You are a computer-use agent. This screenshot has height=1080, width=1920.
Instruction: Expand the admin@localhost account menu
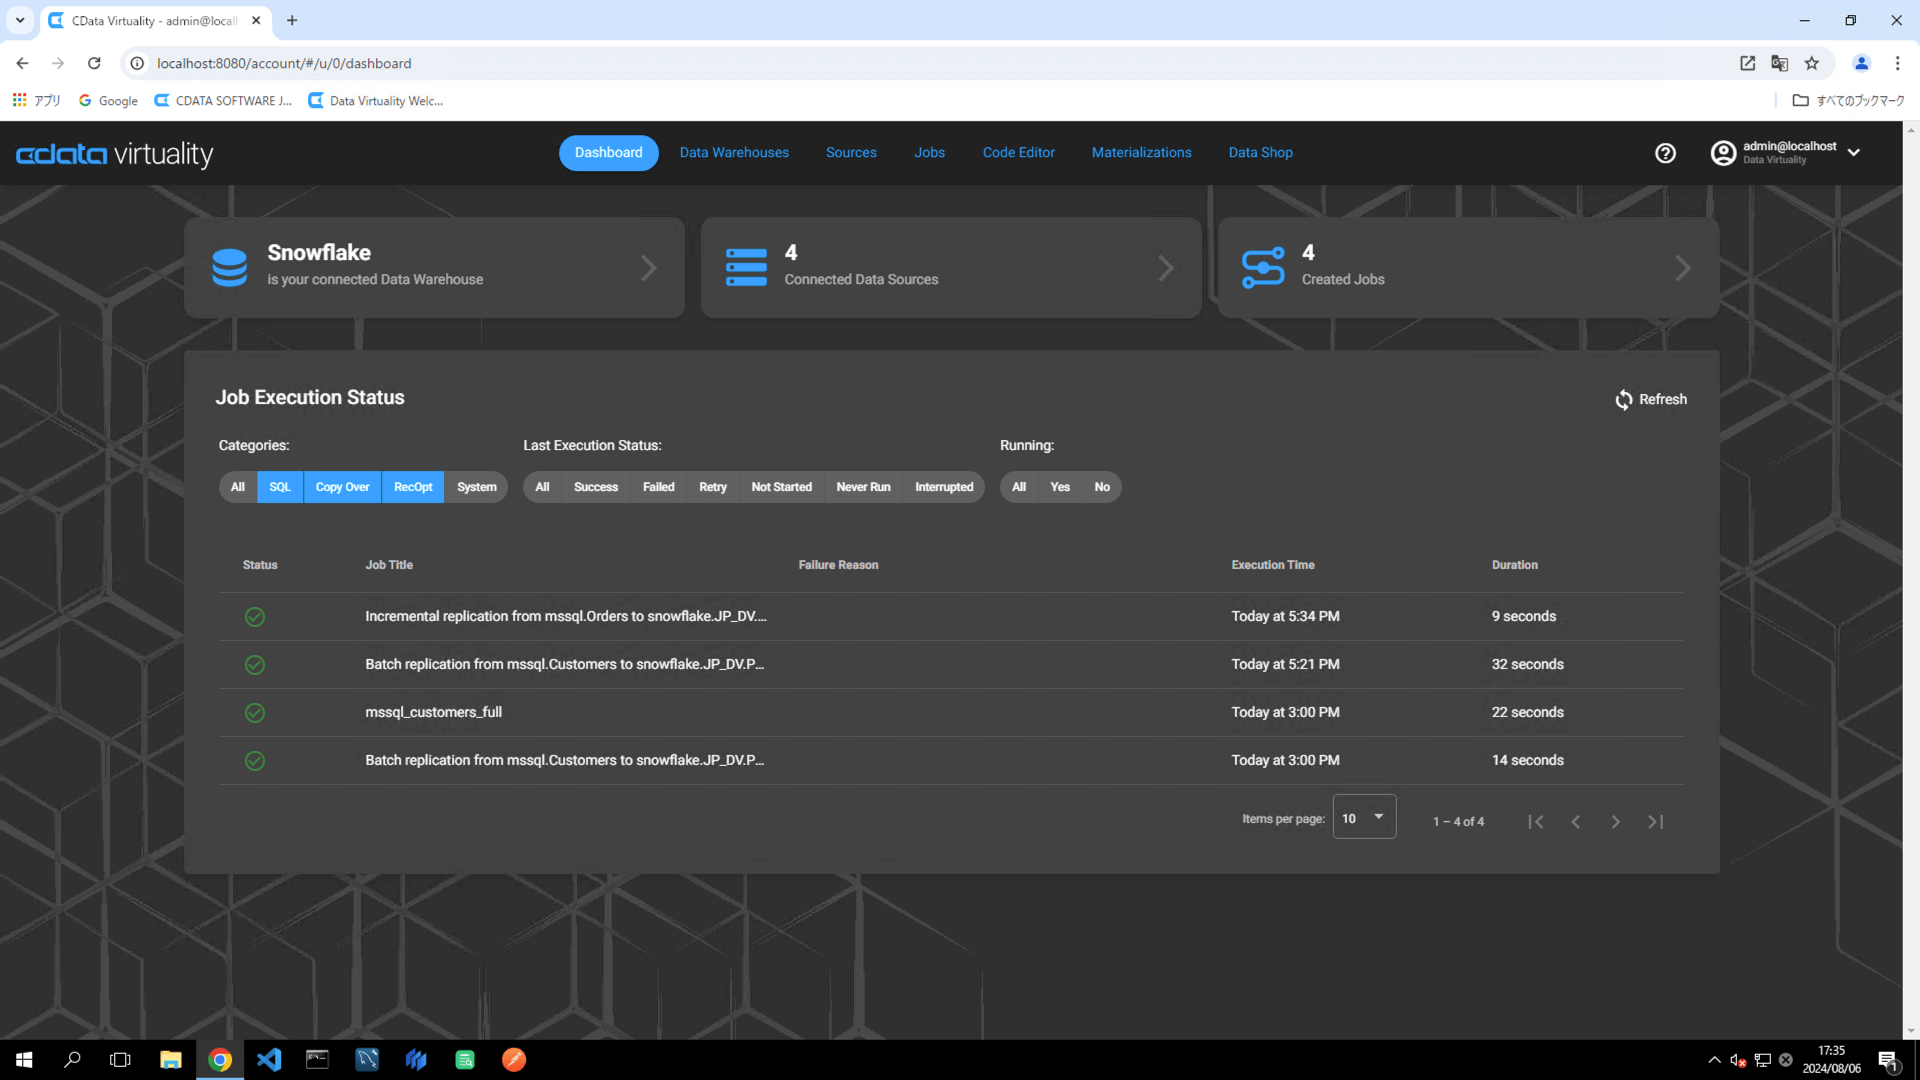[x=1853, y=153]
